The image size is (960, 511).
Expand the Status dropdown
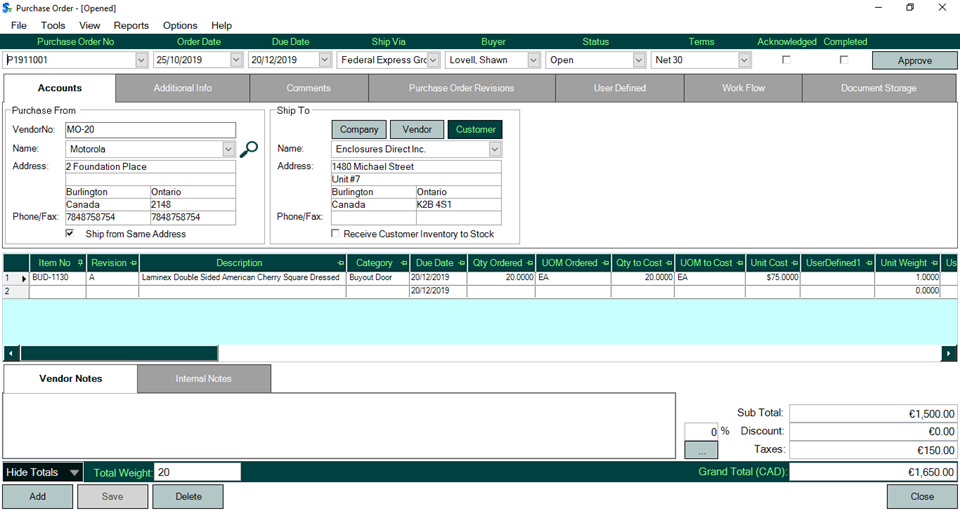click(637, 60)
